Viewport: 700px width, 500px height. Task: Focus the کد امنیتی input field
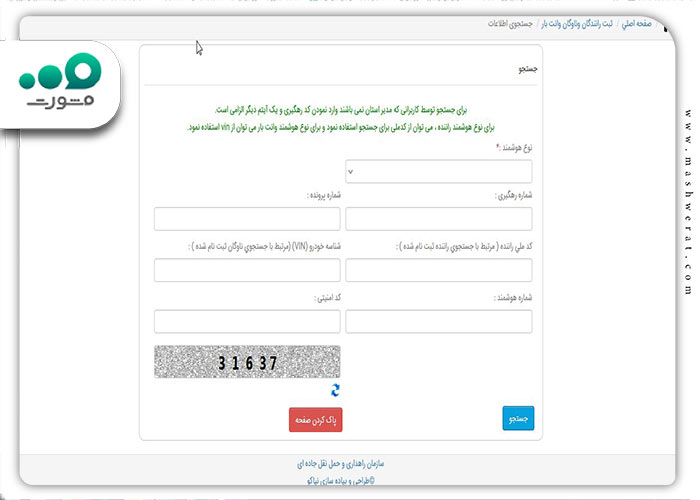247,321
